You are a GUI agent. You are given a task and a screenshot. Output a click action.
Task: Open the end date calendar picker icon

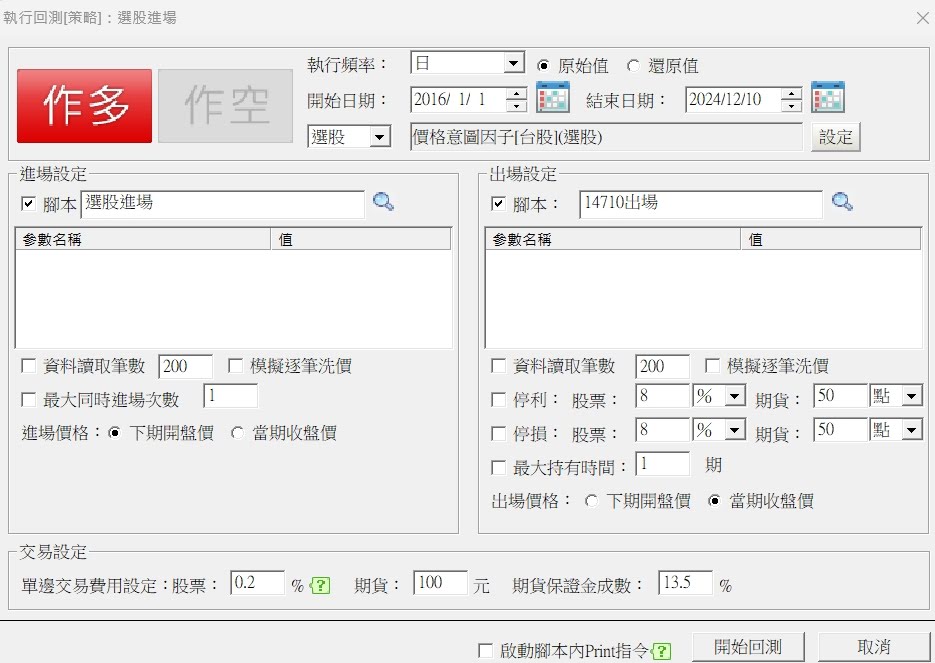coord(828,98)
